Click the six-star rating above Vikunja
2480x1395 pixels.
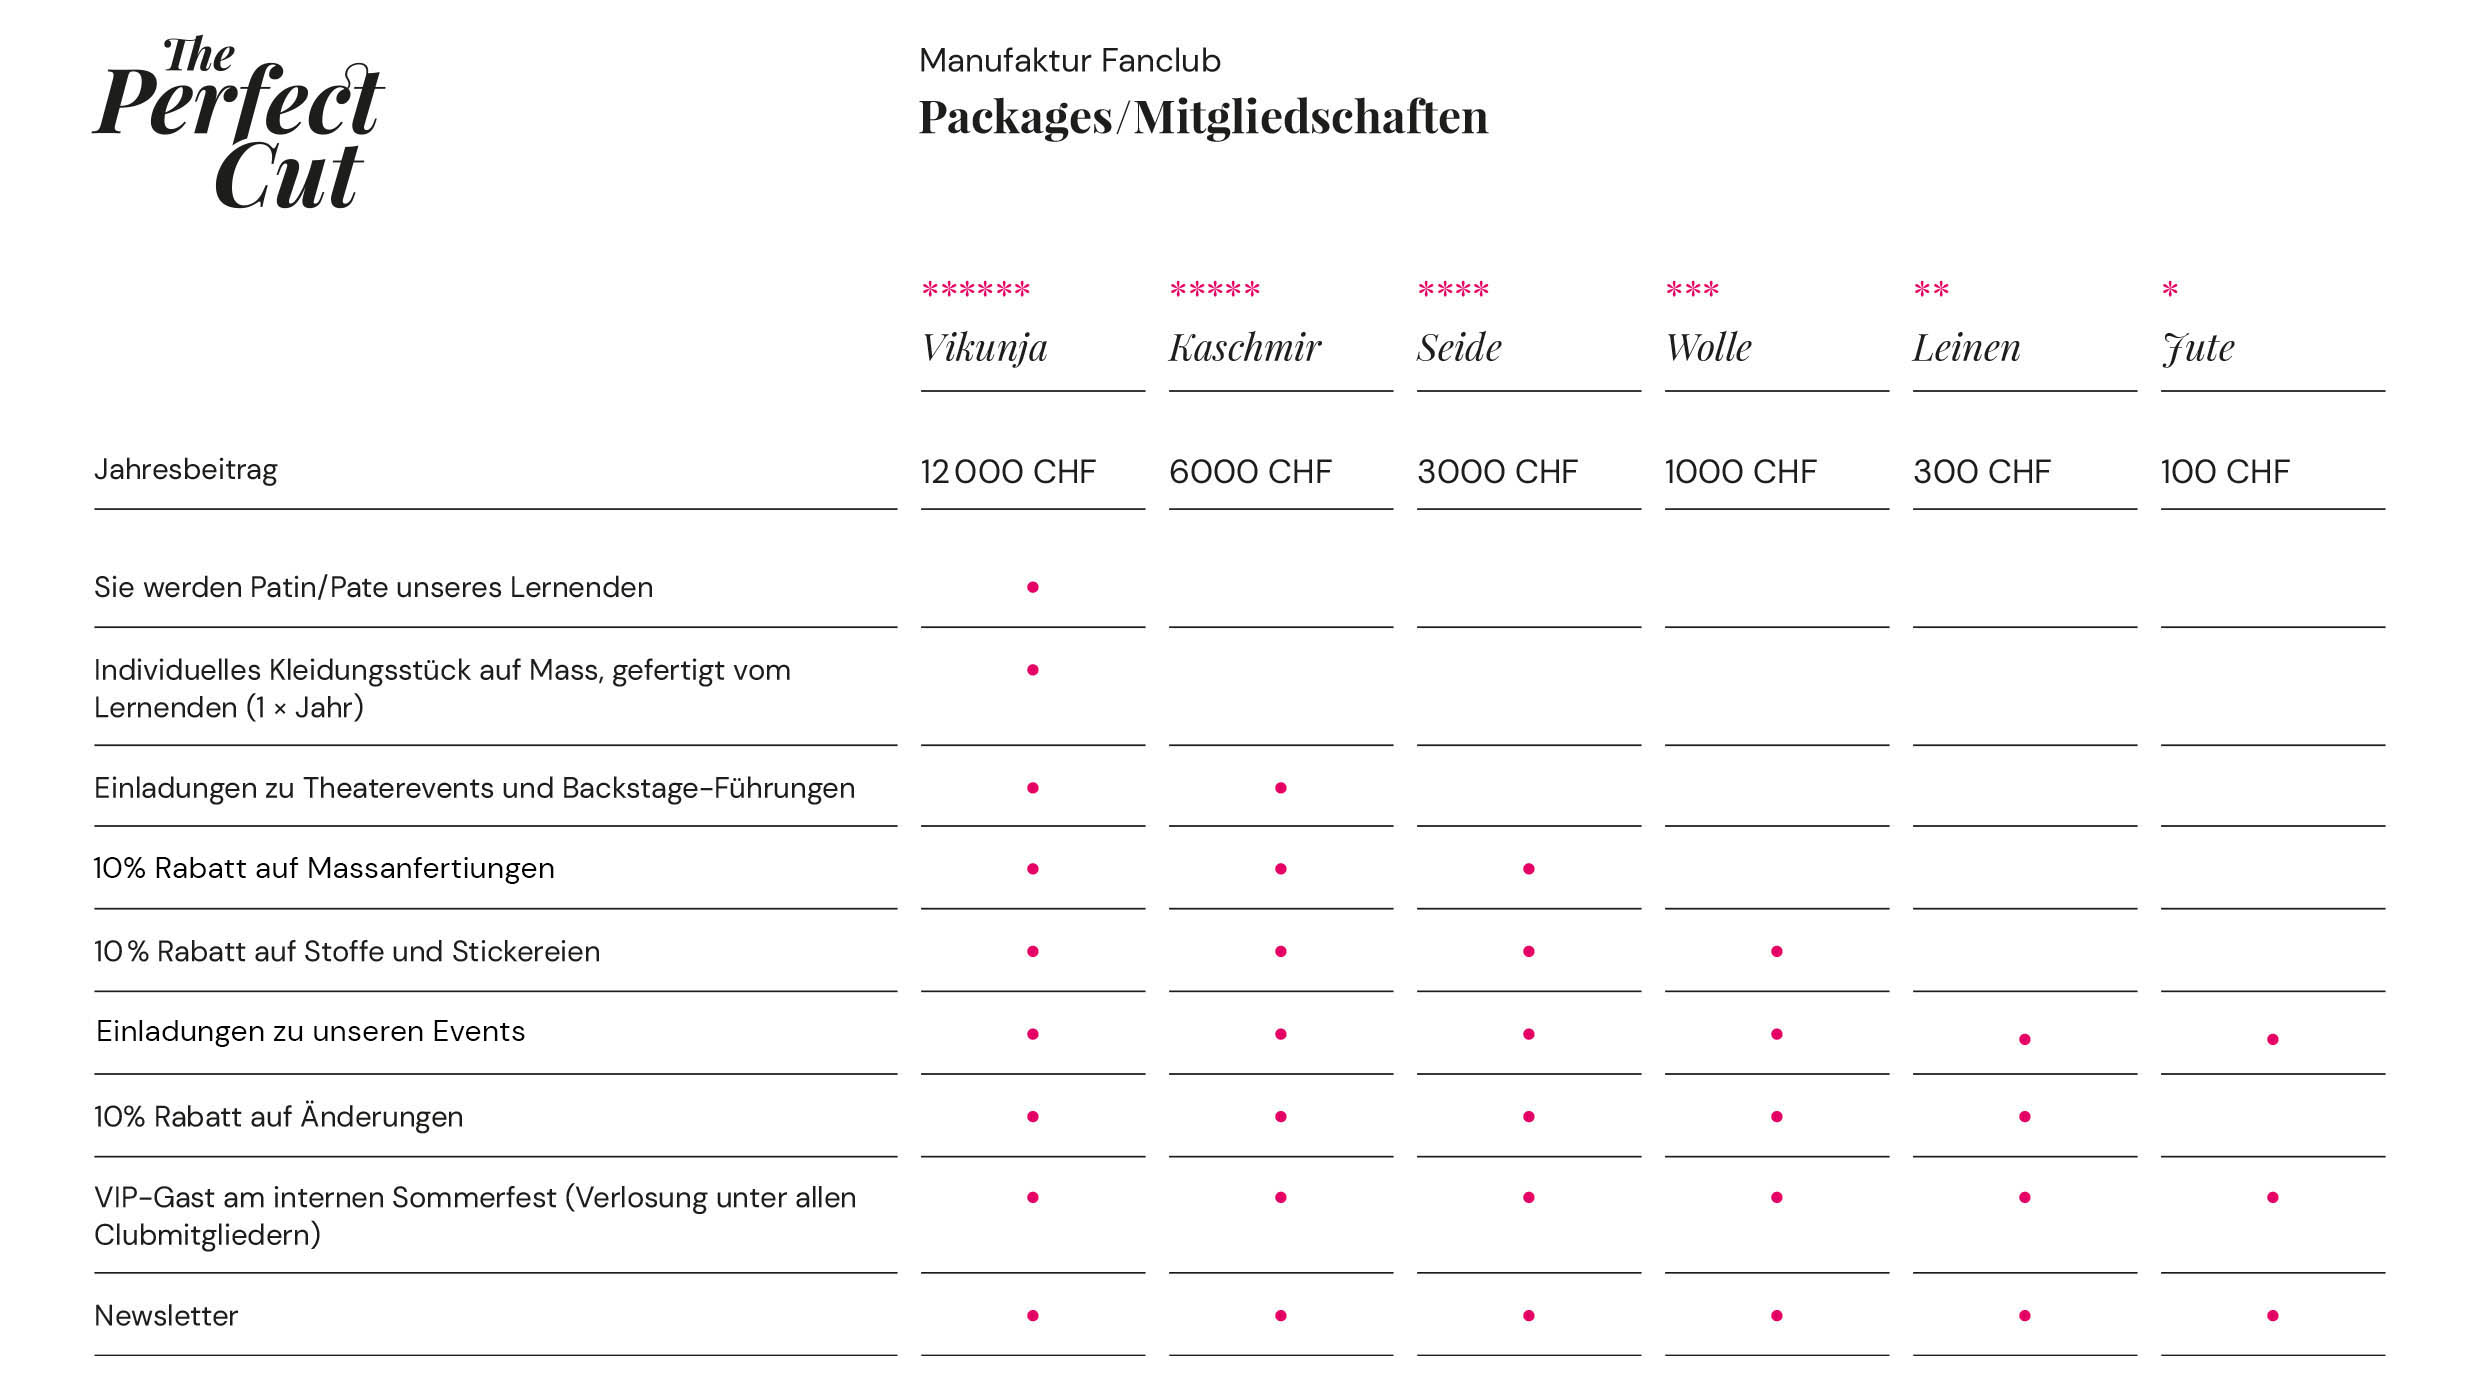tap(975, 291)
